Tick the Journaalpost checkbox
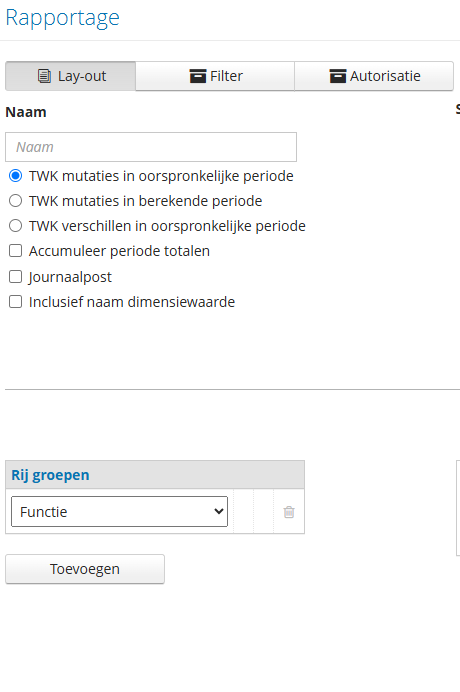Image resolution: width=460 pixels, height=692 pixels. 15,277
